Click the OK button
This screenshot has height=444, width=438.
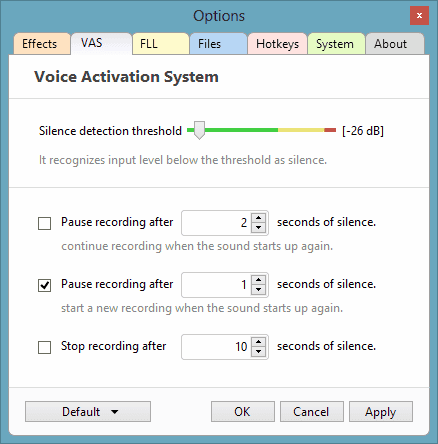click(x=243, y=412)
